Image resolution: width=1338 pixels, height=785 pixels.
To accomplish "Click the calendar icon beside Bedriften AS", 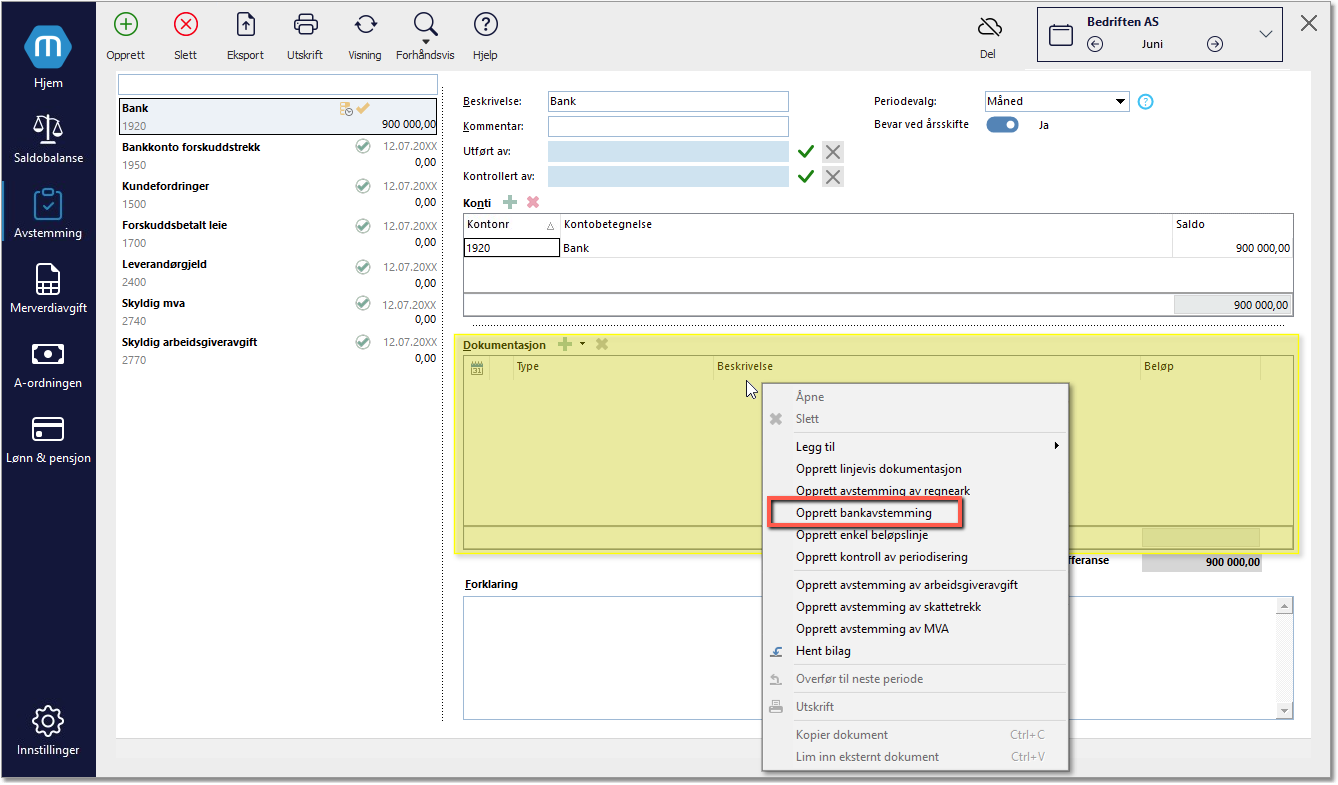I will 1061,35.
